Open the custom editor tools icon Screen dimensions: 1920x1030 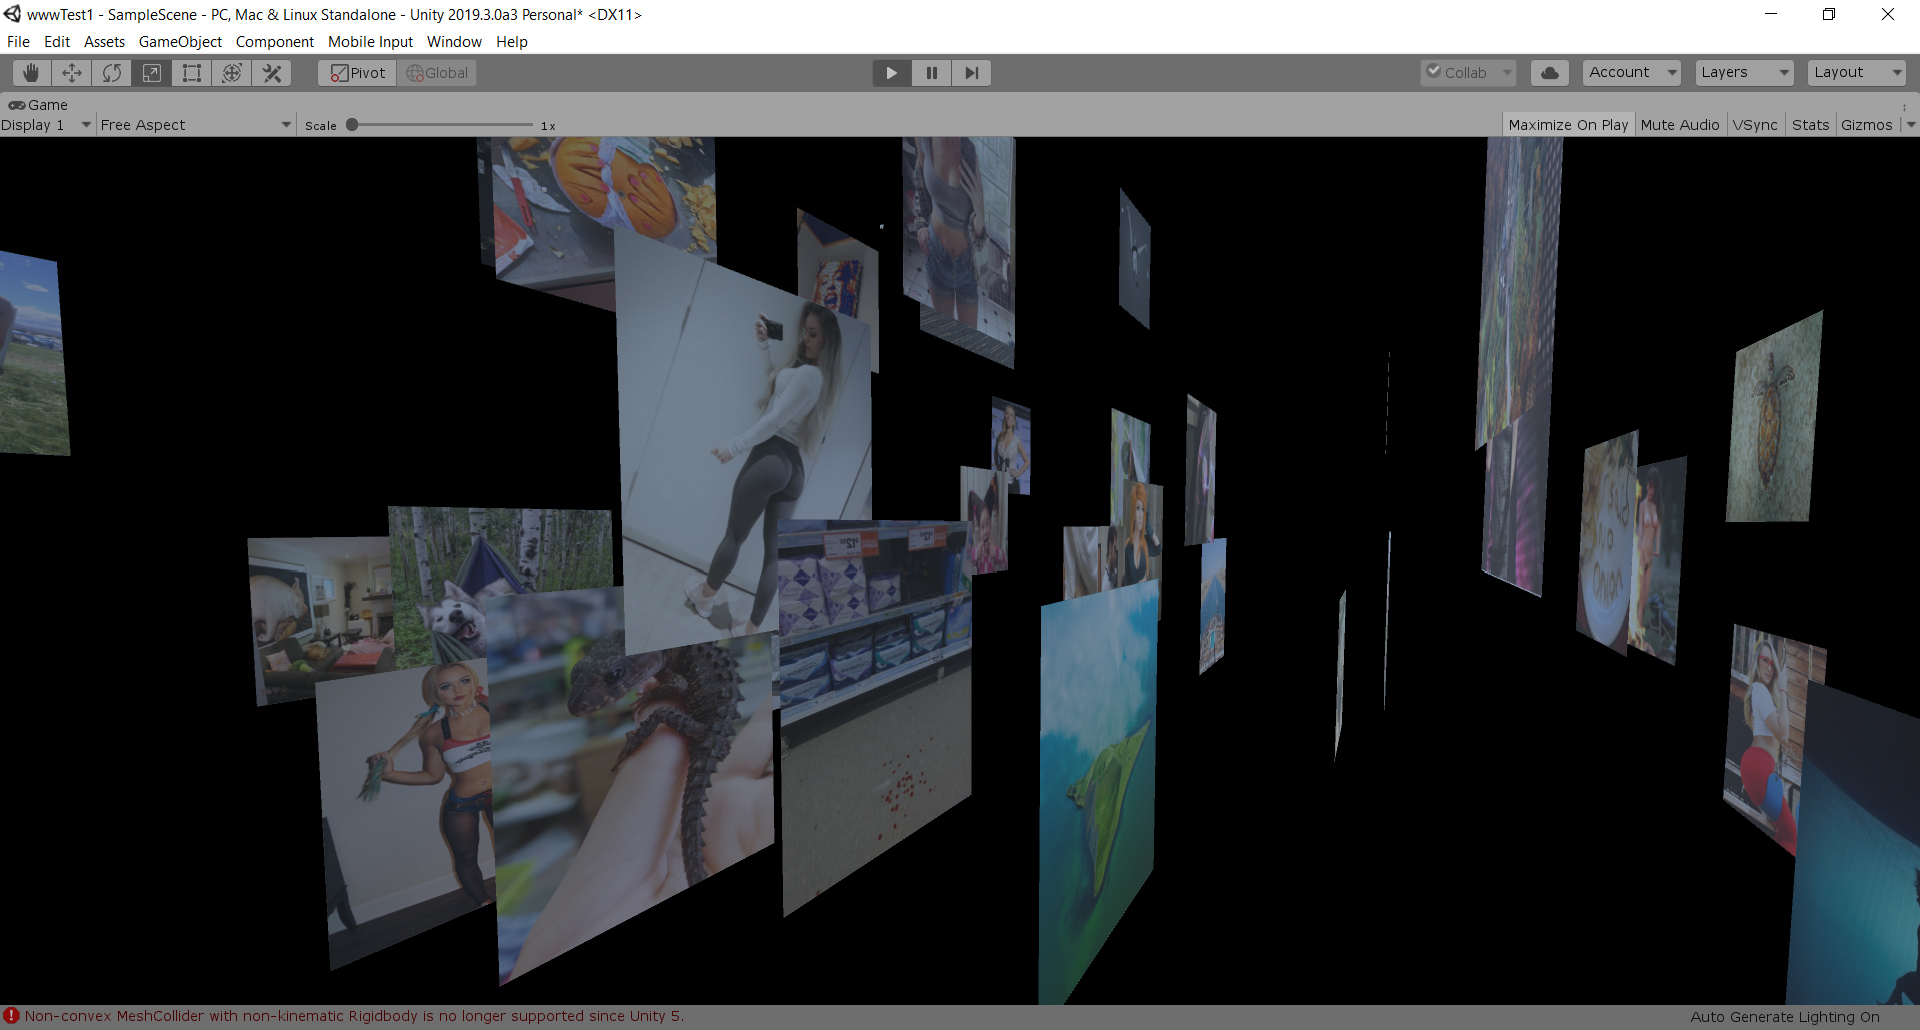pos(272,73)
